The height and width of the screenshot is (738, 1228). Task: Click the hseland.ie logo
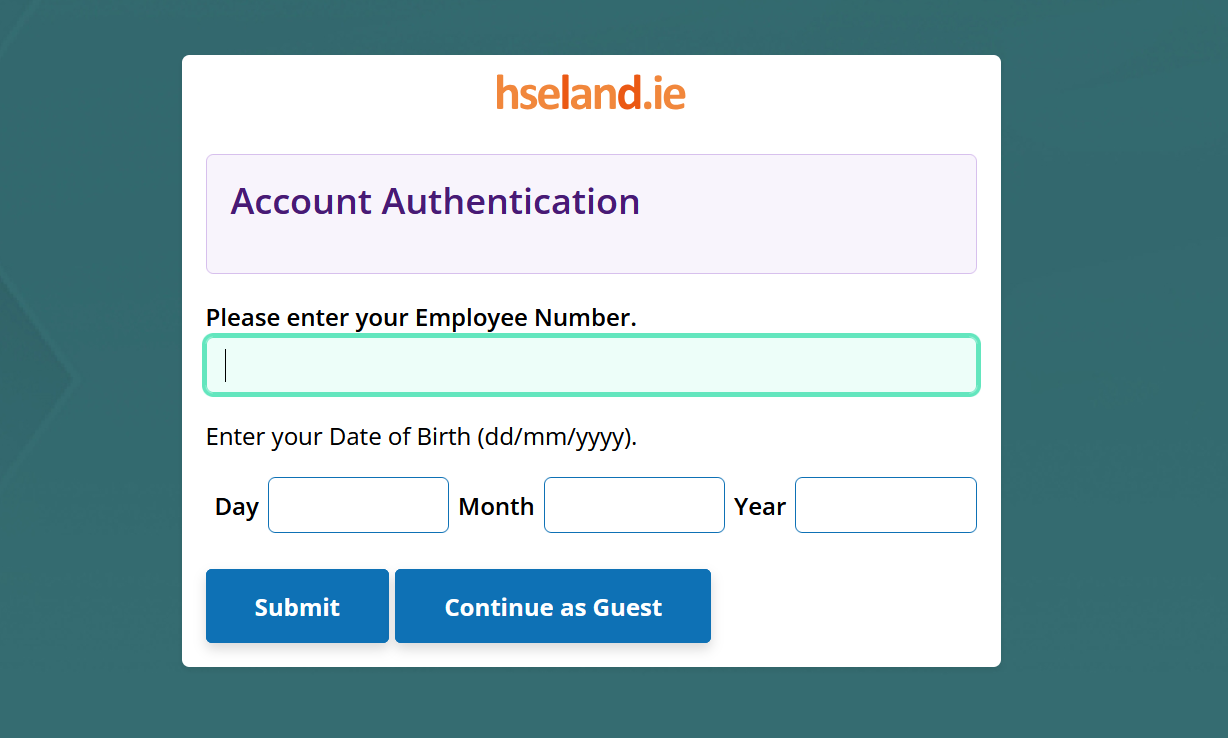[x=590, y=93]
